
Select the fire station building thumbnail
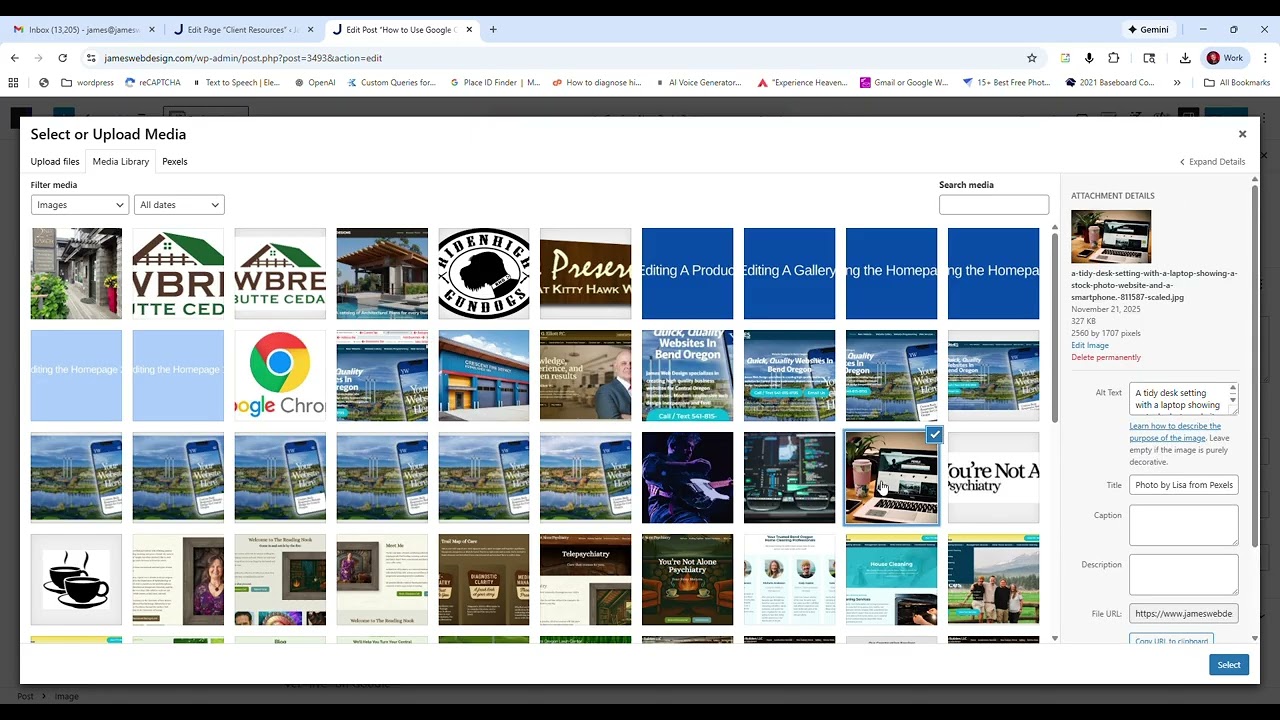tap(484, 376)
